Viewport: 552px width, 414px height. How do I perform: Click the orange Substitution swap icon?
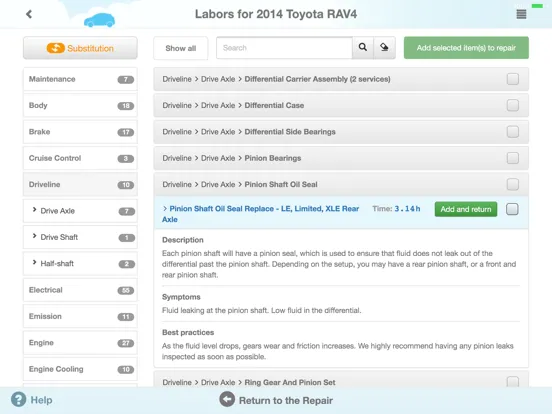56,48
